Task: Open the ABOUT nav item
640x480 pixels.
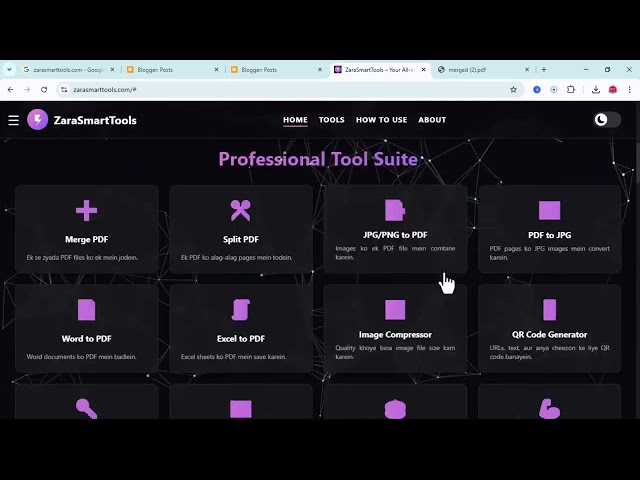Action: pyautogui.click(x=432, y=120)
